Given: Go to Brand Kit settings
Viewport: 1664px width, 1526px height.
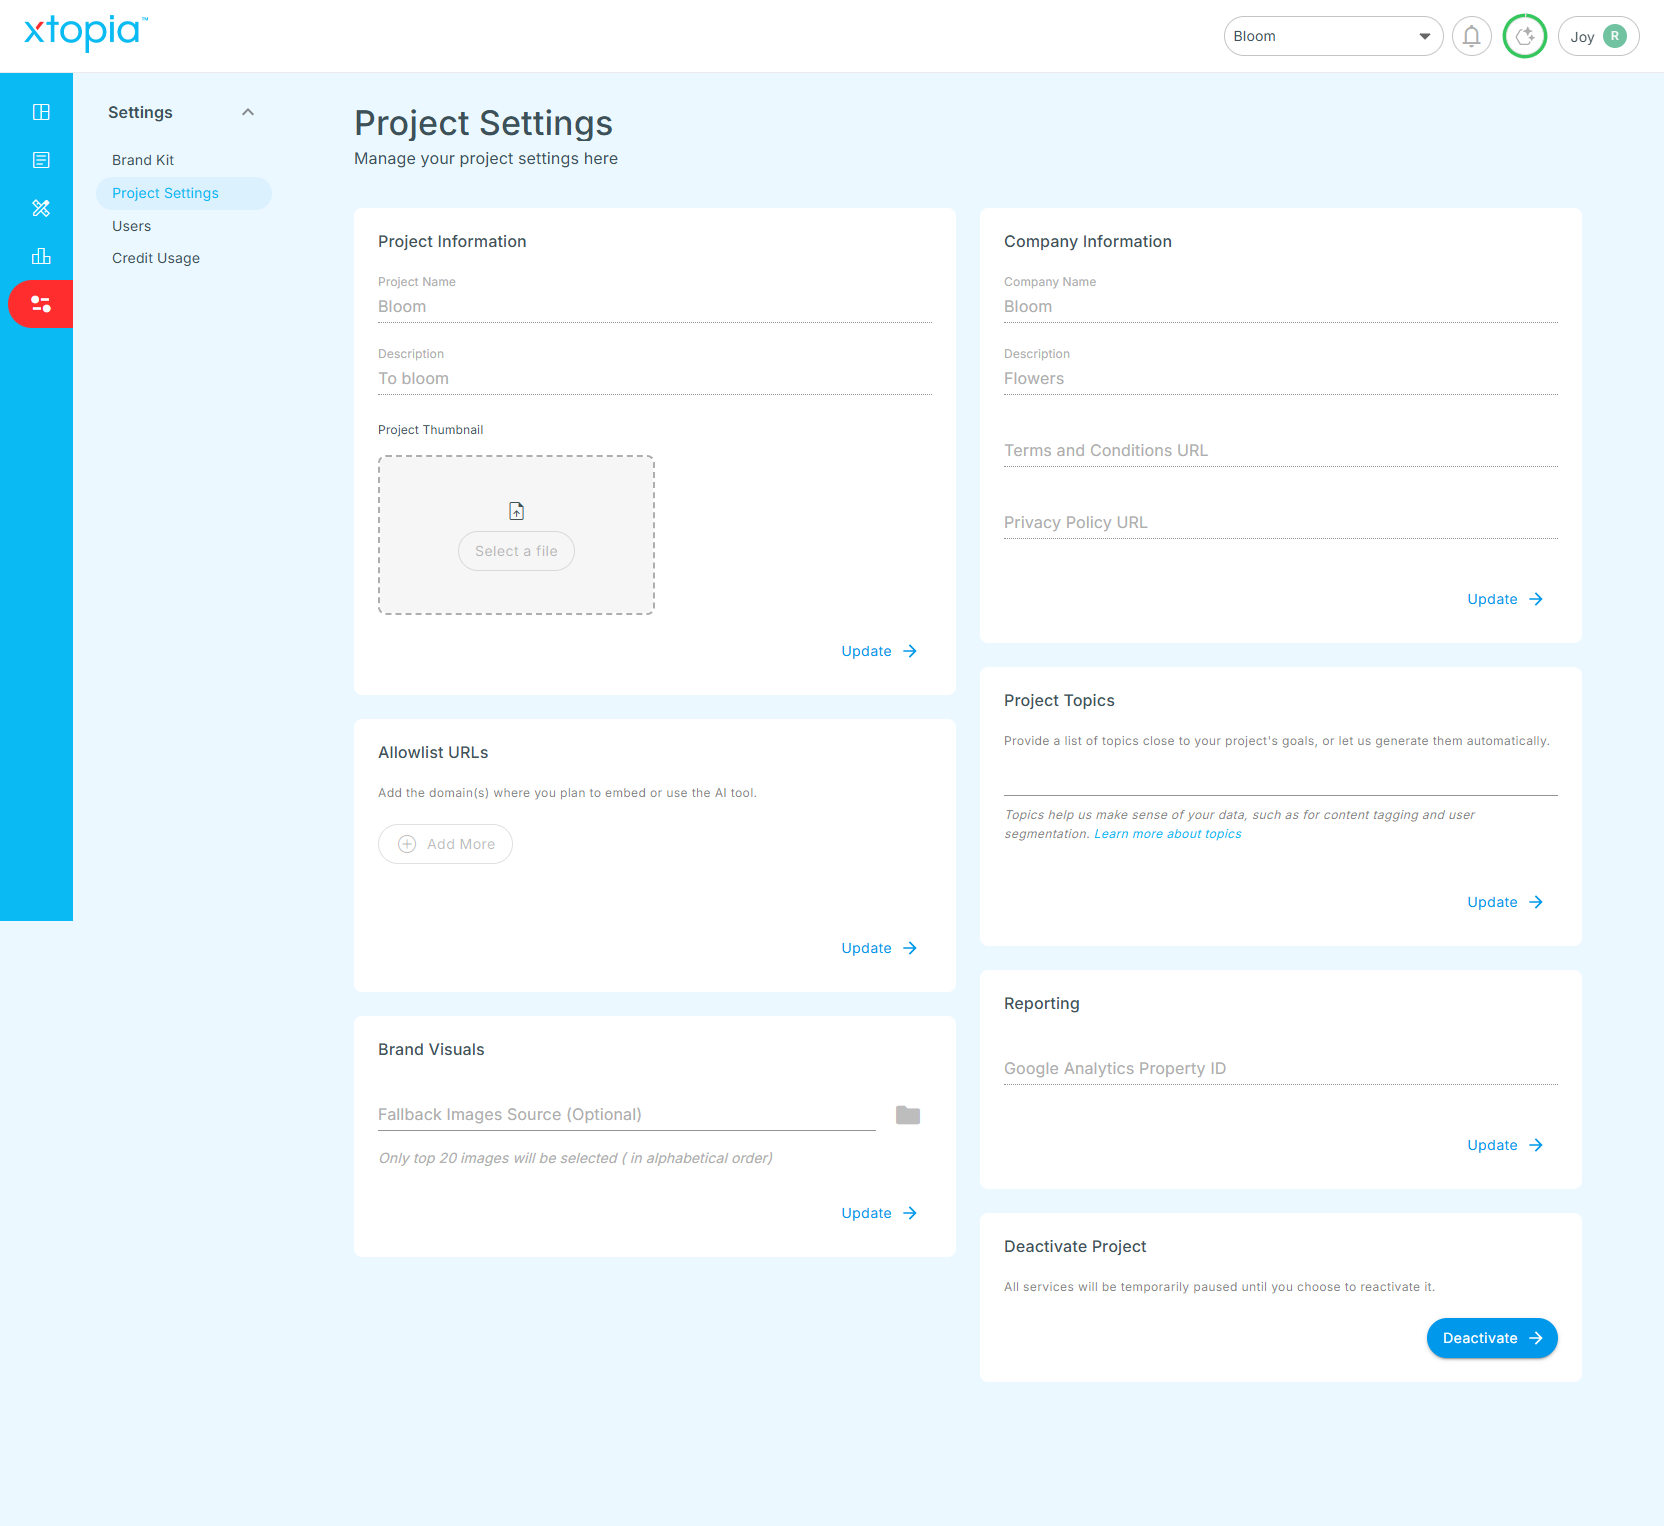Looking at the screenshot, I should [143, 160].
